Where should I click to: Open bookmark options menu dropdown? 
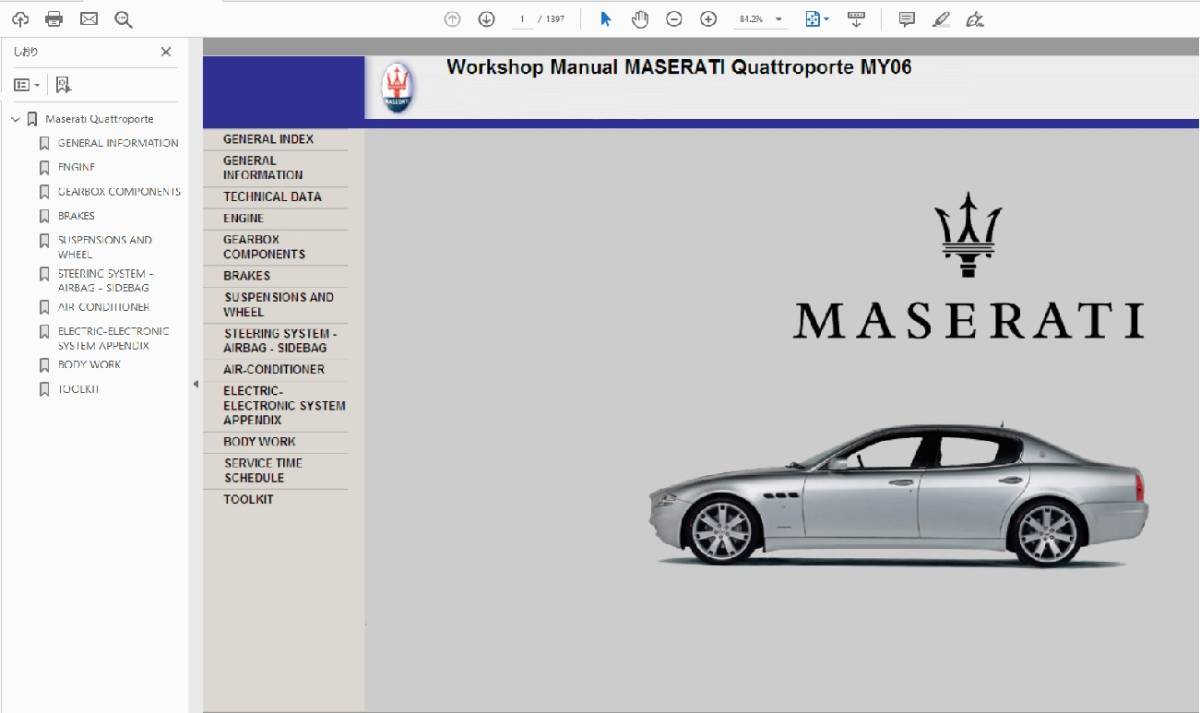pos(27,85)
